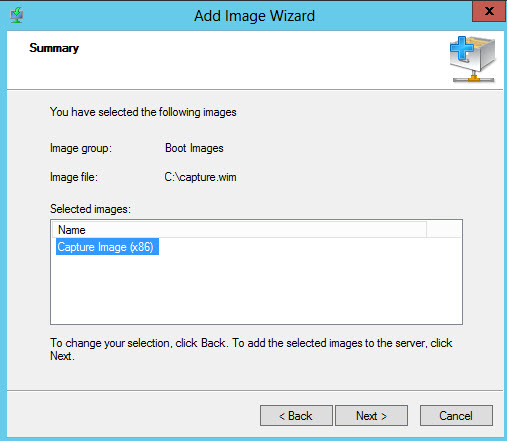Go back with the Back button
The height and width of the screenshot is (441, 507).
pyautogui.click(x=296, y=415)
